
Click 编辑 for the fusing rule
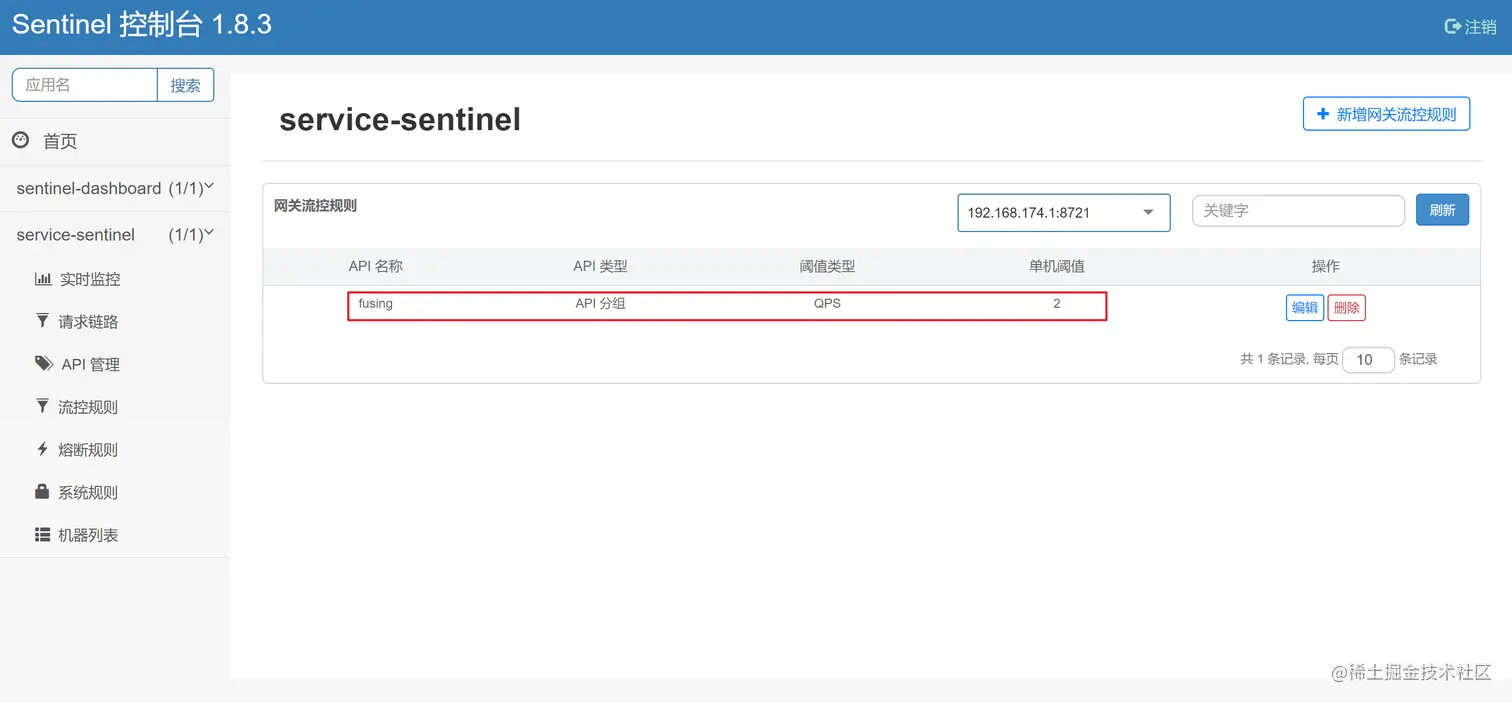click(x=1305, y=307)
